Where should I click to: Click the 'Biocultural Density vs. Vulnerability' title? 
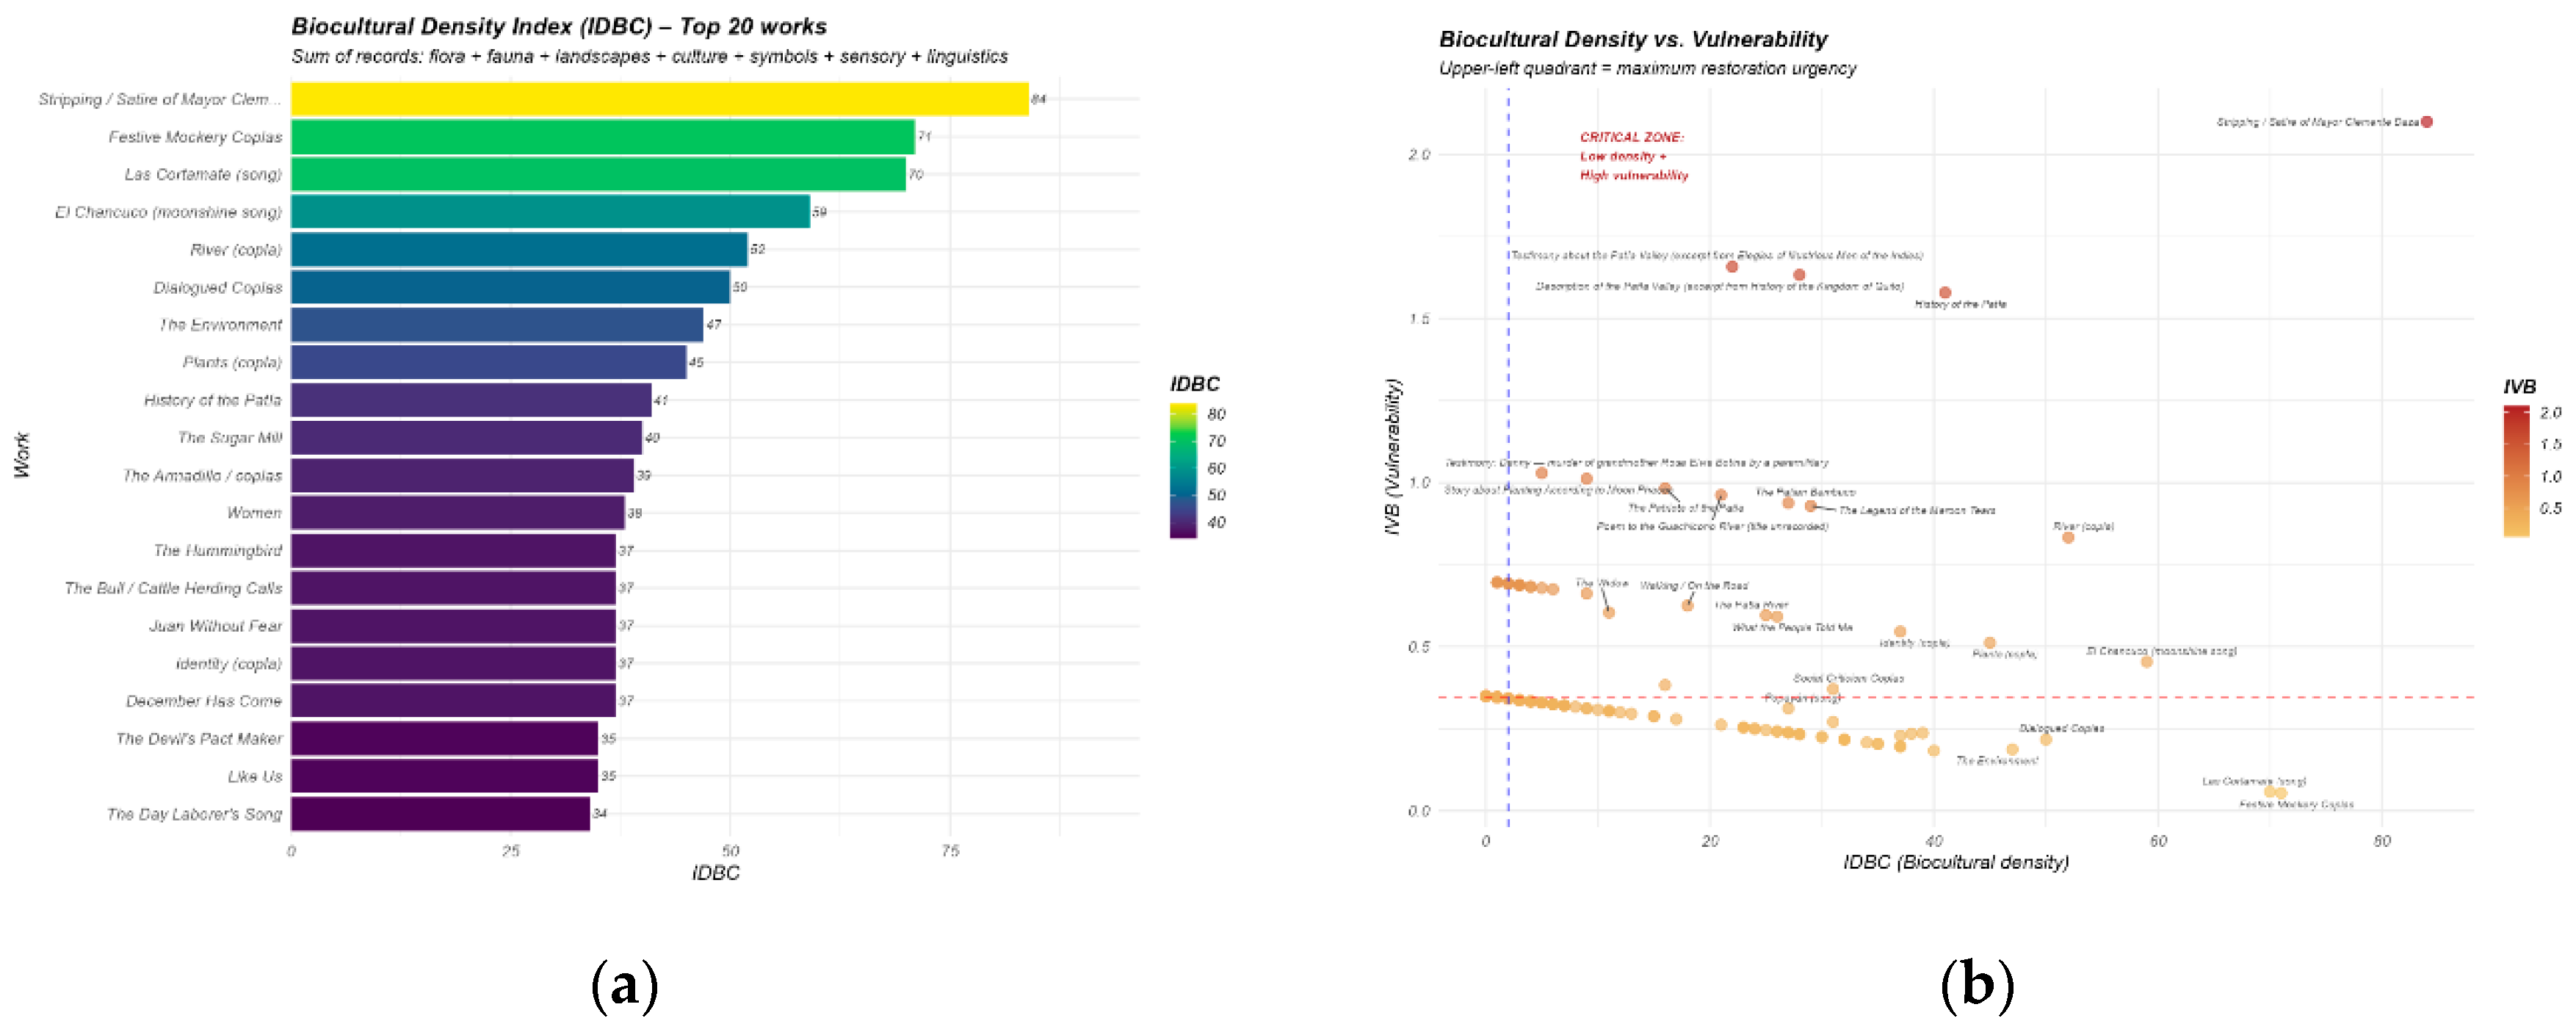click(x=1633, y=40)
